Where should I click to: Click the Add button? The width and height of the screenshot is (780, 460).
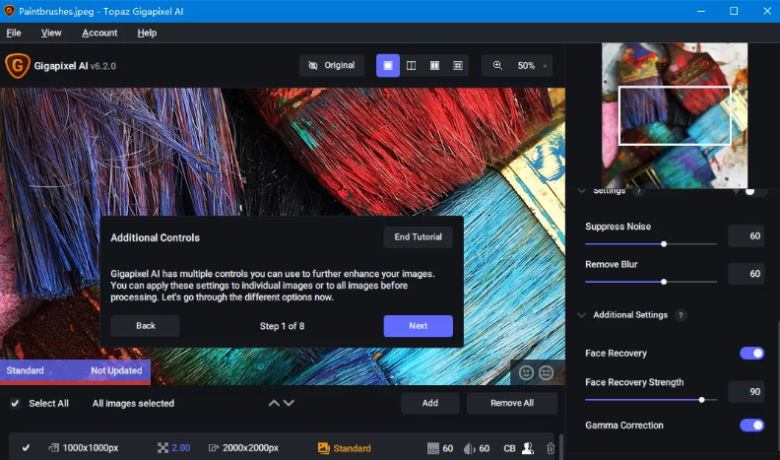tap(430, 403)
